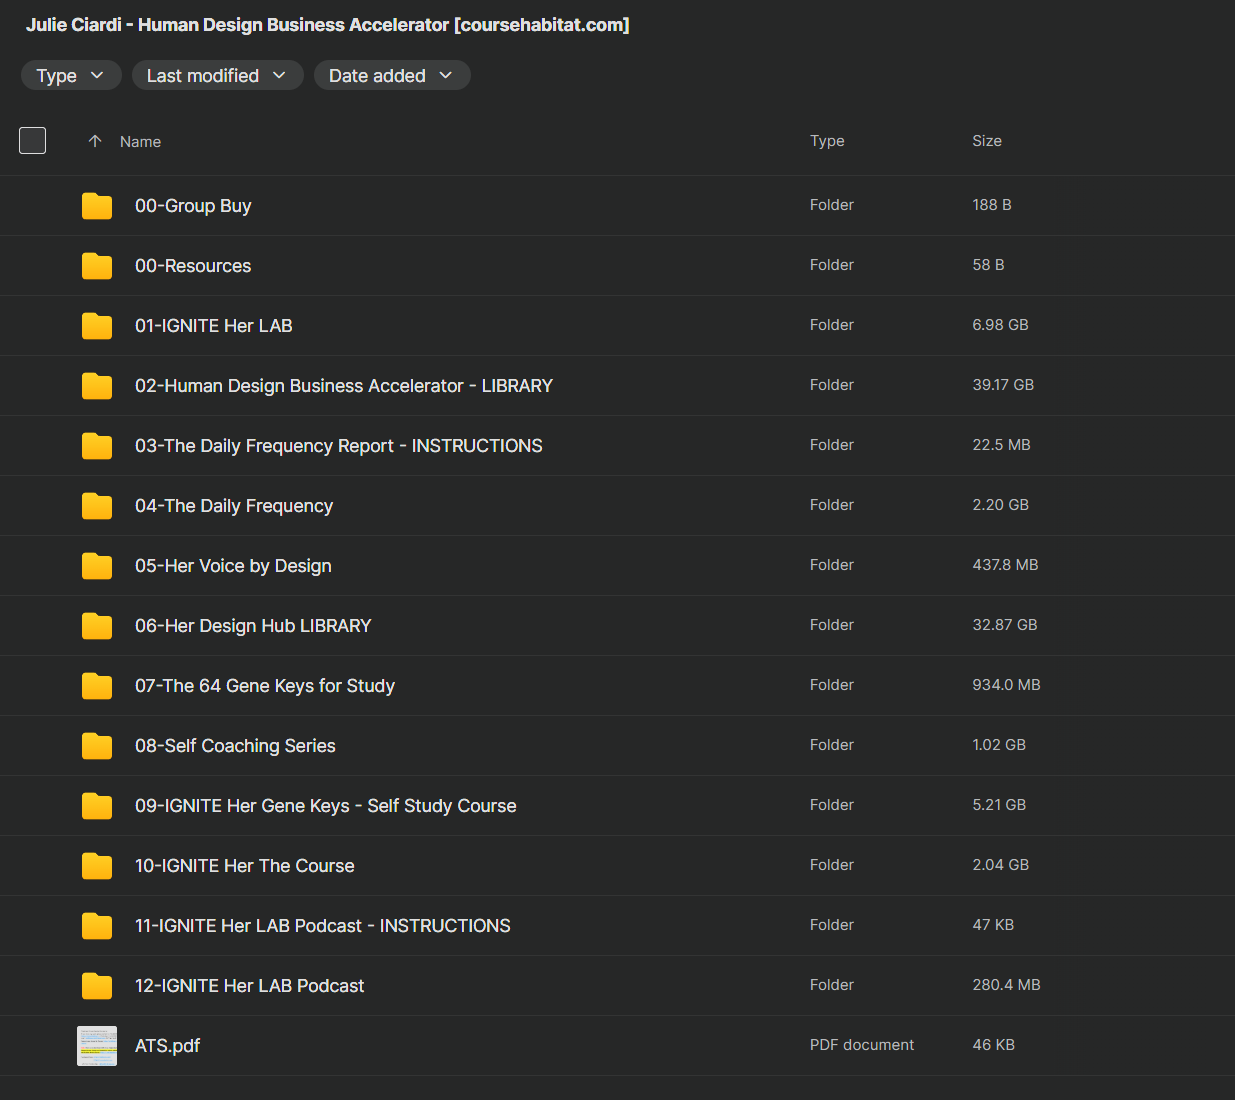
Task: Open the 00-Group Buy folder name
Action: pos(193,206)
